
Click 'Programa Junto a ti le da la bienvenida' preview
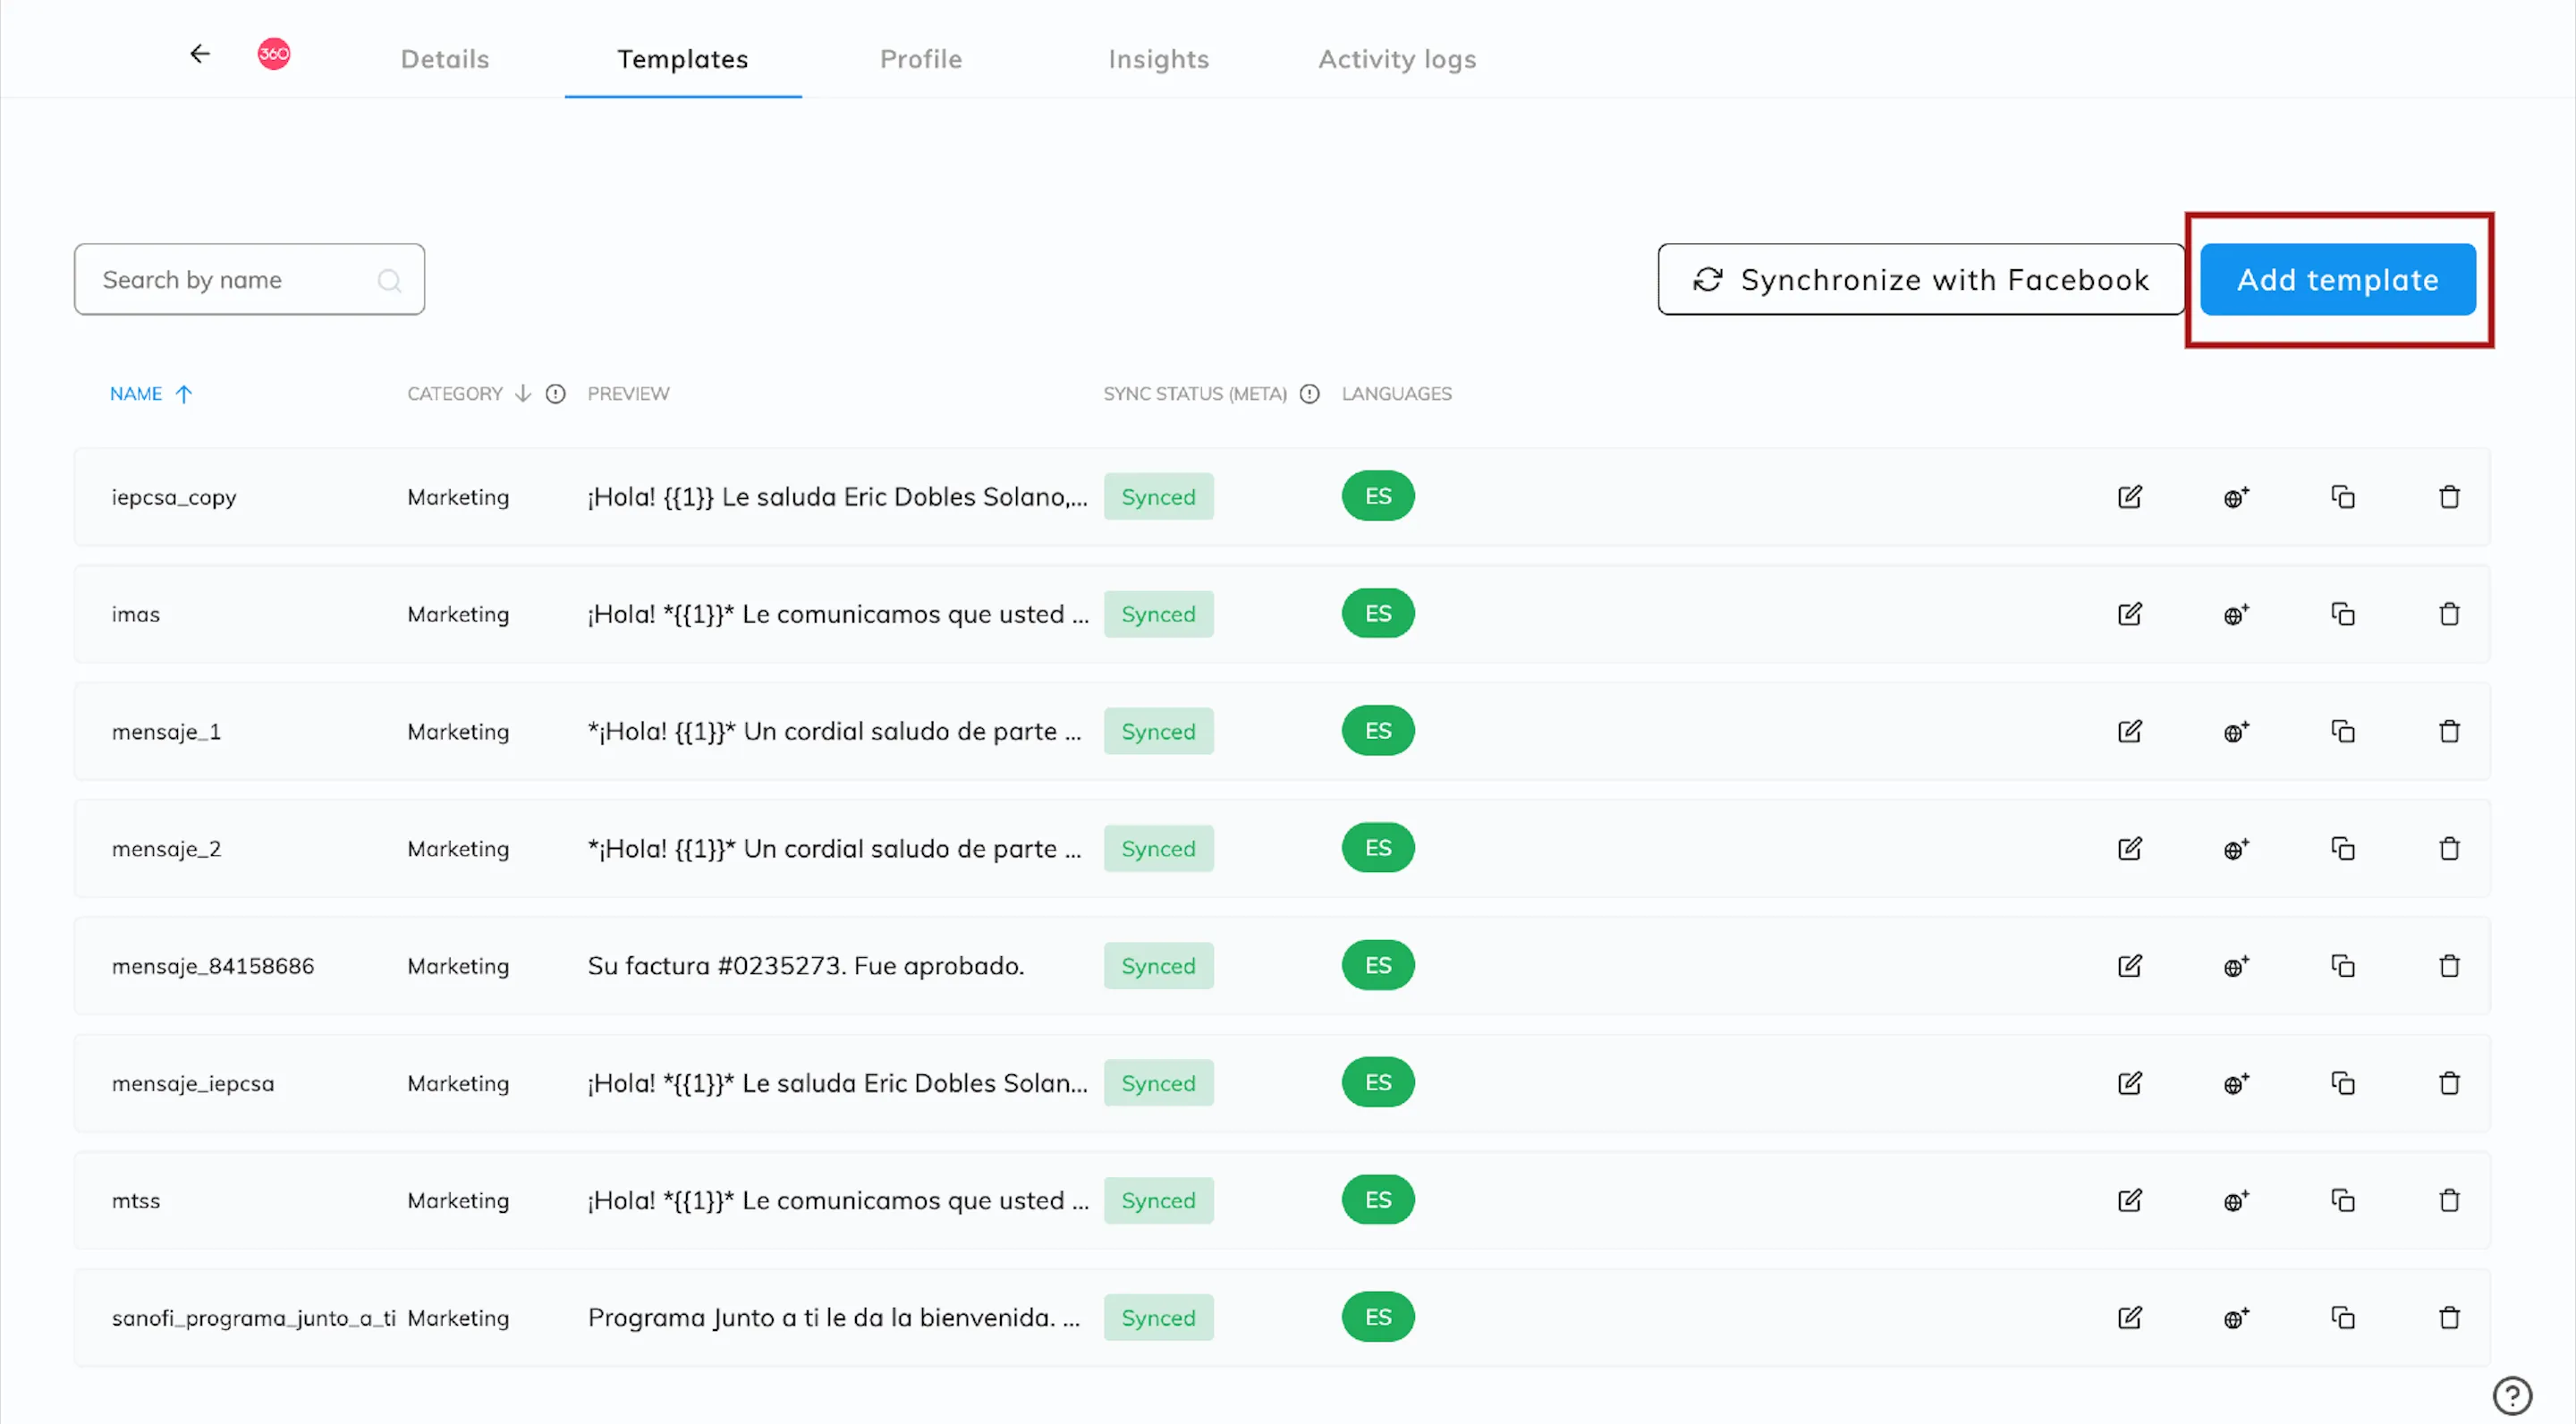click(834, 1318)
